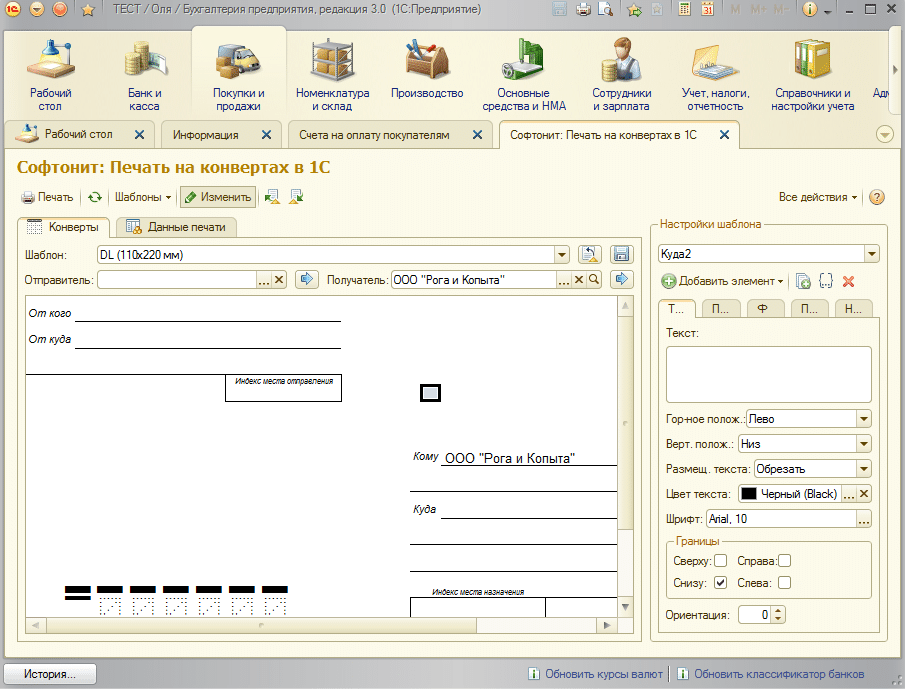Uncheck the Снизу border checkbox
The height and width of the screenshot is (689, 905).
pyautogui.click(x=720, y=583)
